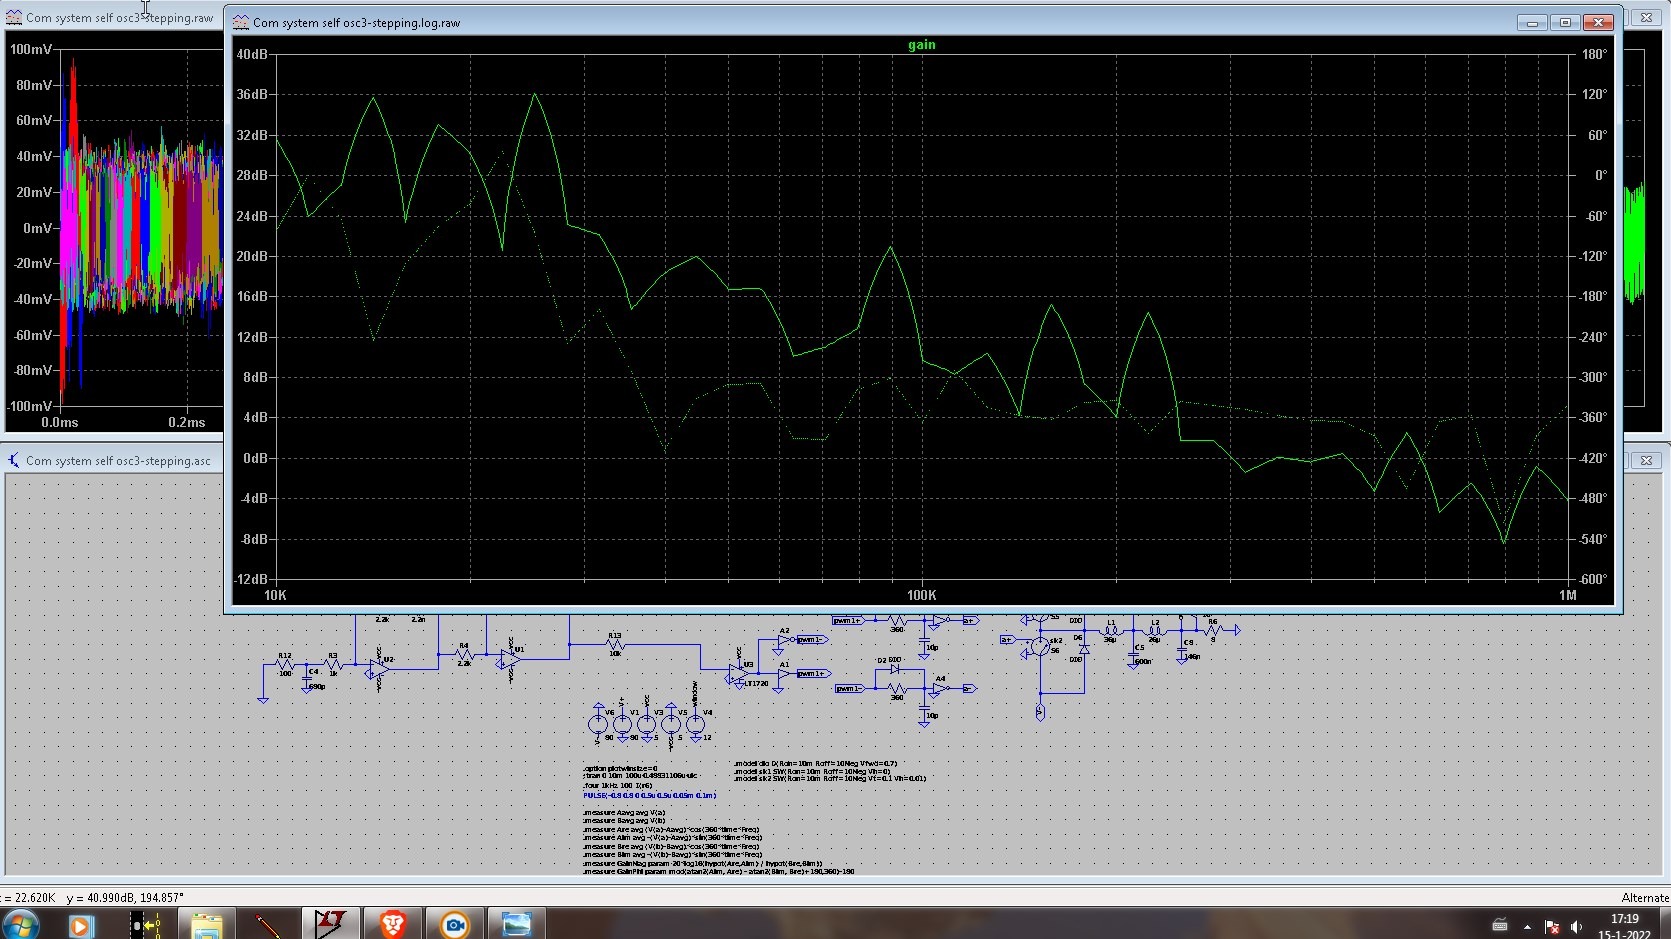The image size is (1671, 939).
Task: Click the osc3-stepping.raw window title icon
Action: coord(13,17)
